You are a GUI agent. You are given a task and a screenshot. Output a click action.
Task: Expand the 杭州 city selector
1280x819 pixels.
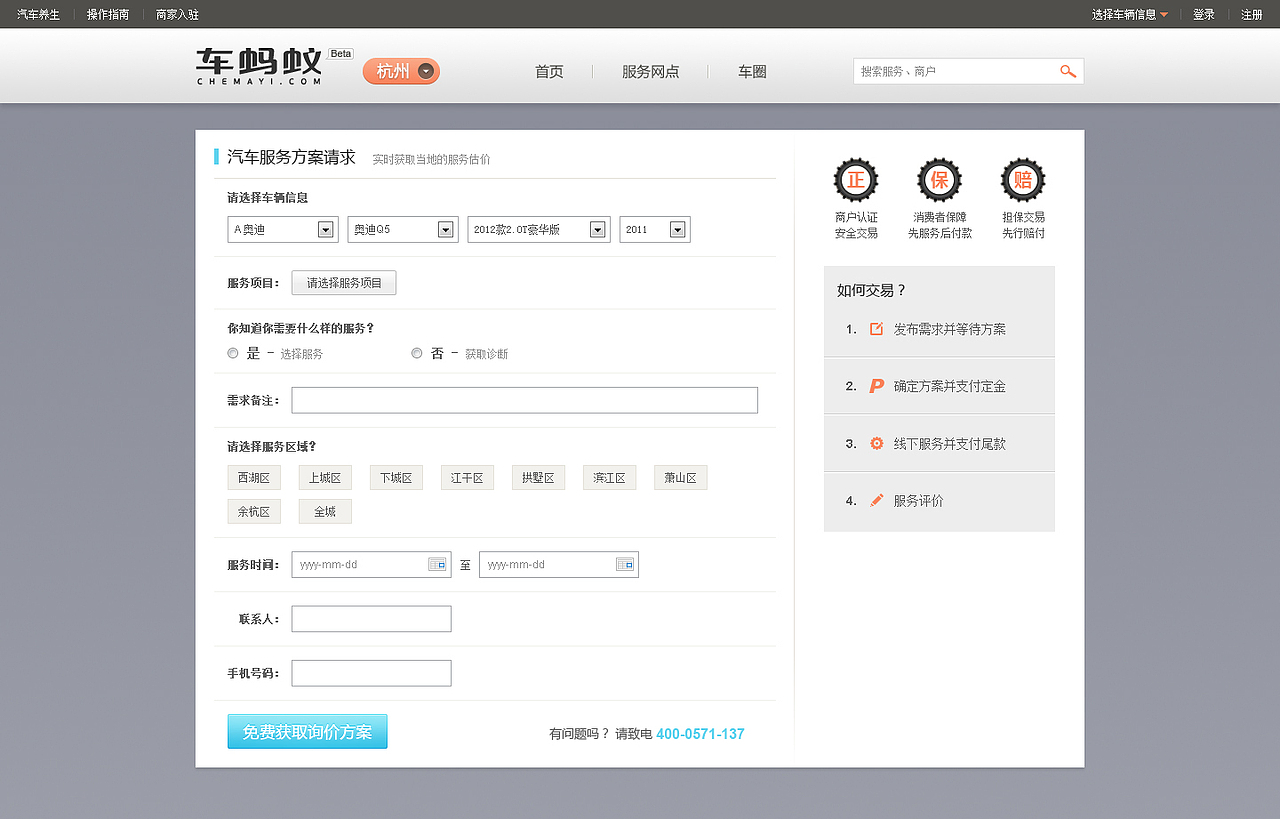[x=425, y=71]
